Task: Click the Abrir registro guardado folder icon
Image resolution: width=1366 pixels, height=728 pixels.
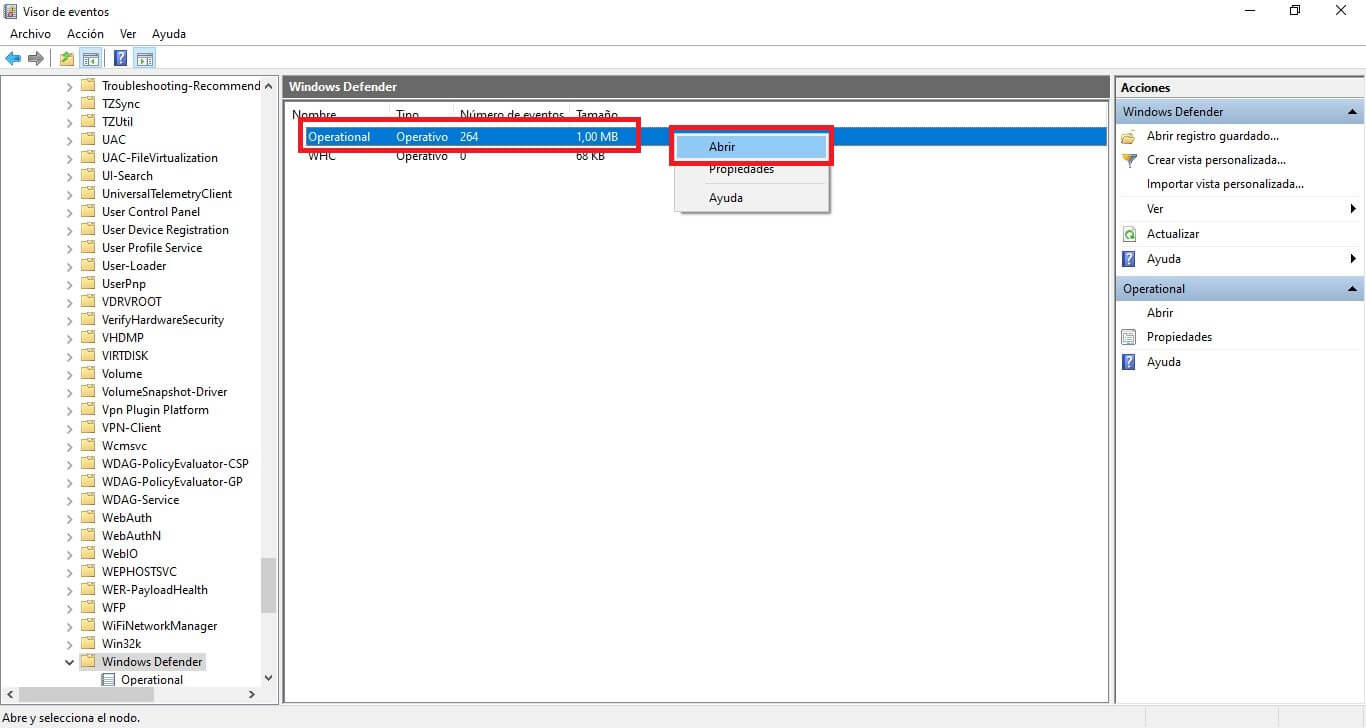Action: [x=1129, y=136]
